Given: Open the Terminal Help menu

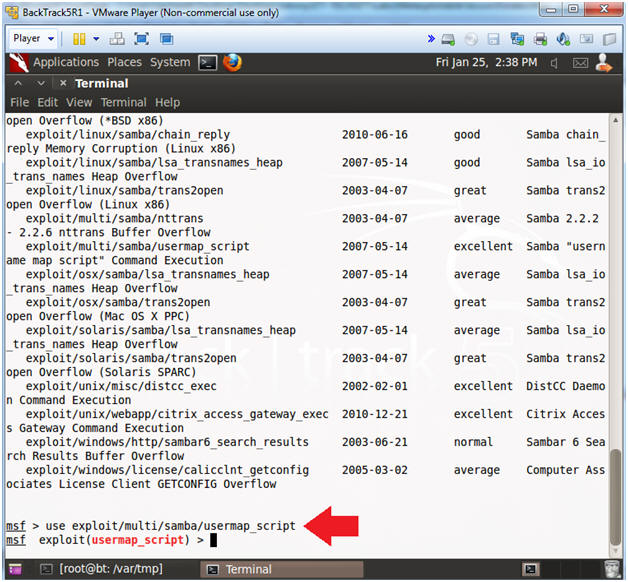Looking at the screenshot, I should click(x=167, y=103).
